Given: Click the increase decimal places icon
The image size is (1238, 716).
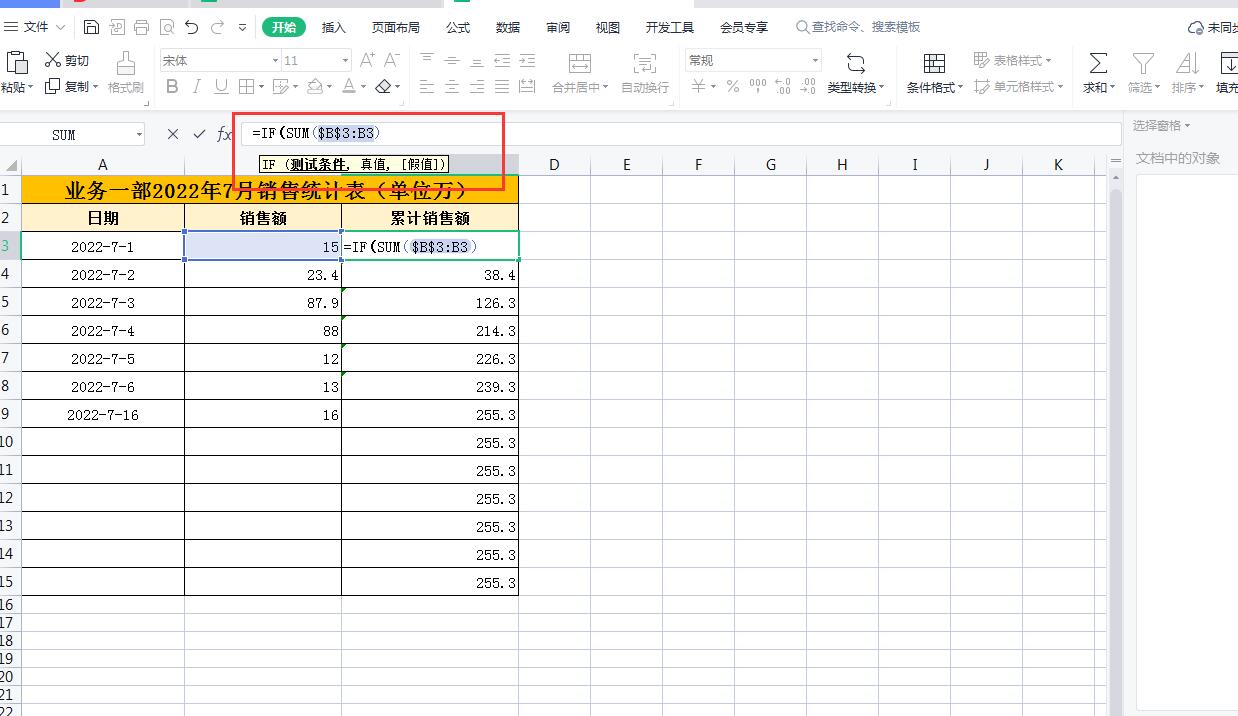Looking at the screenshot, I should coord(782,87).
